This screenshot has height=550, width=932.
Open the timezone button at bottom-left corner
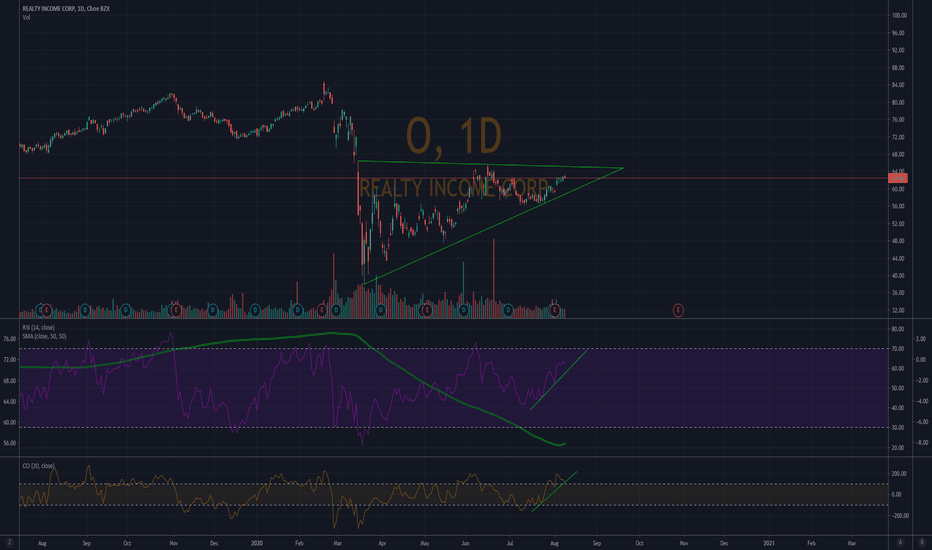click(10, 542)
